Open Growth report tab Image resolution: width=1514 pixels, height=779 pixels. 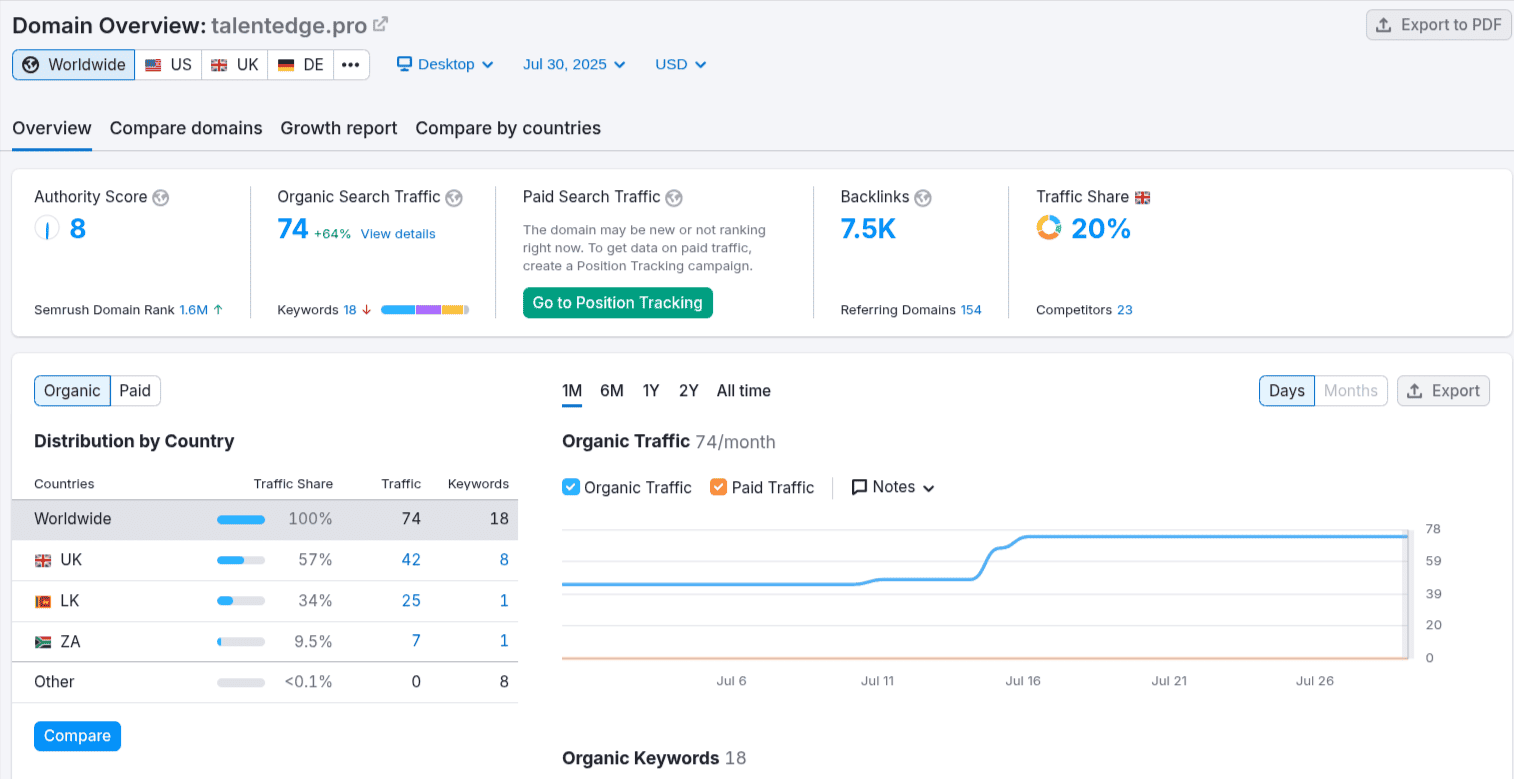(339, 128)
